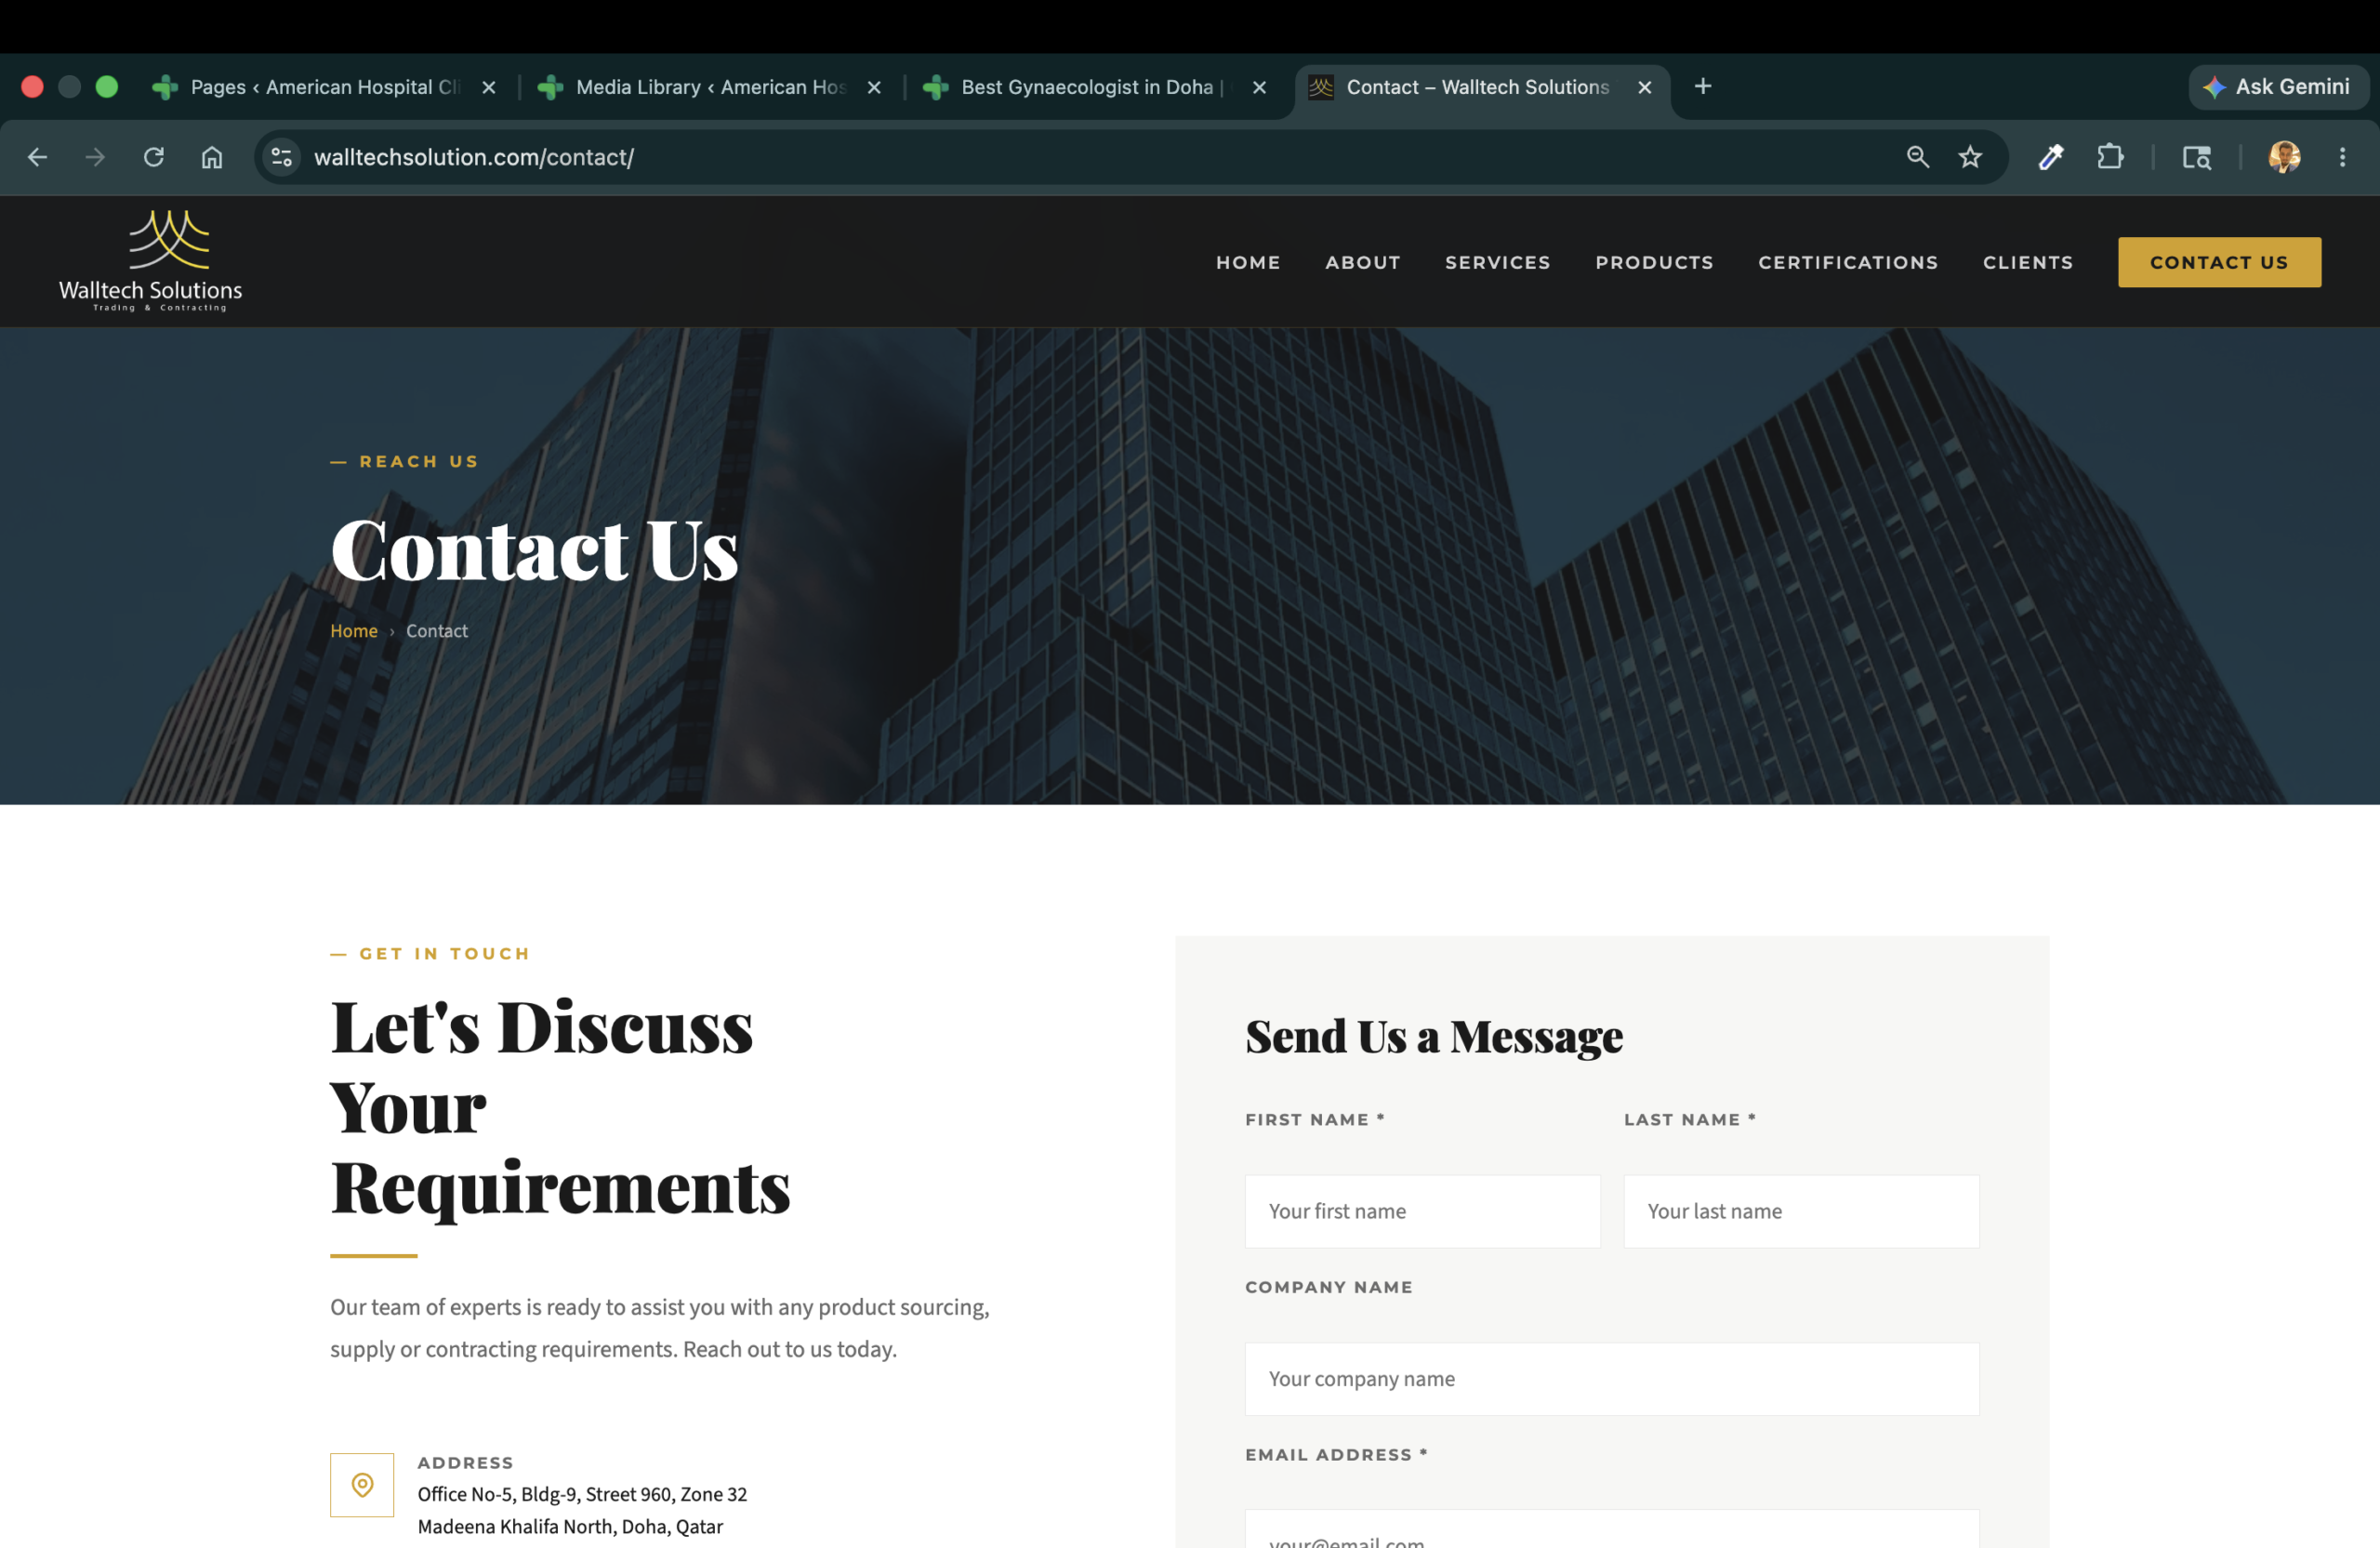
Task: Click the address bar URL walltechsolution.com/contact/
Action: [x=474, y=157]
